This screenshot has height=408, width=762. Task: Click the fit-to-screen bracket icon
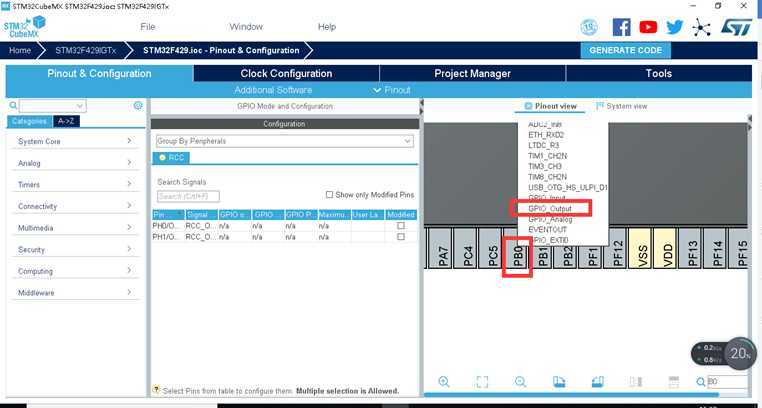(x=482, y=382)
